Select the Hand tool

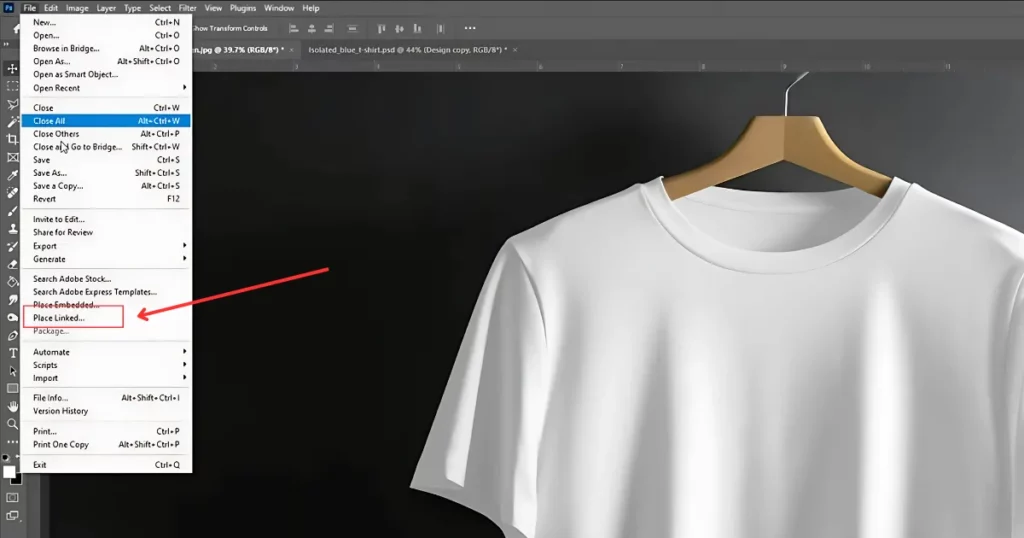pos(13,407)
